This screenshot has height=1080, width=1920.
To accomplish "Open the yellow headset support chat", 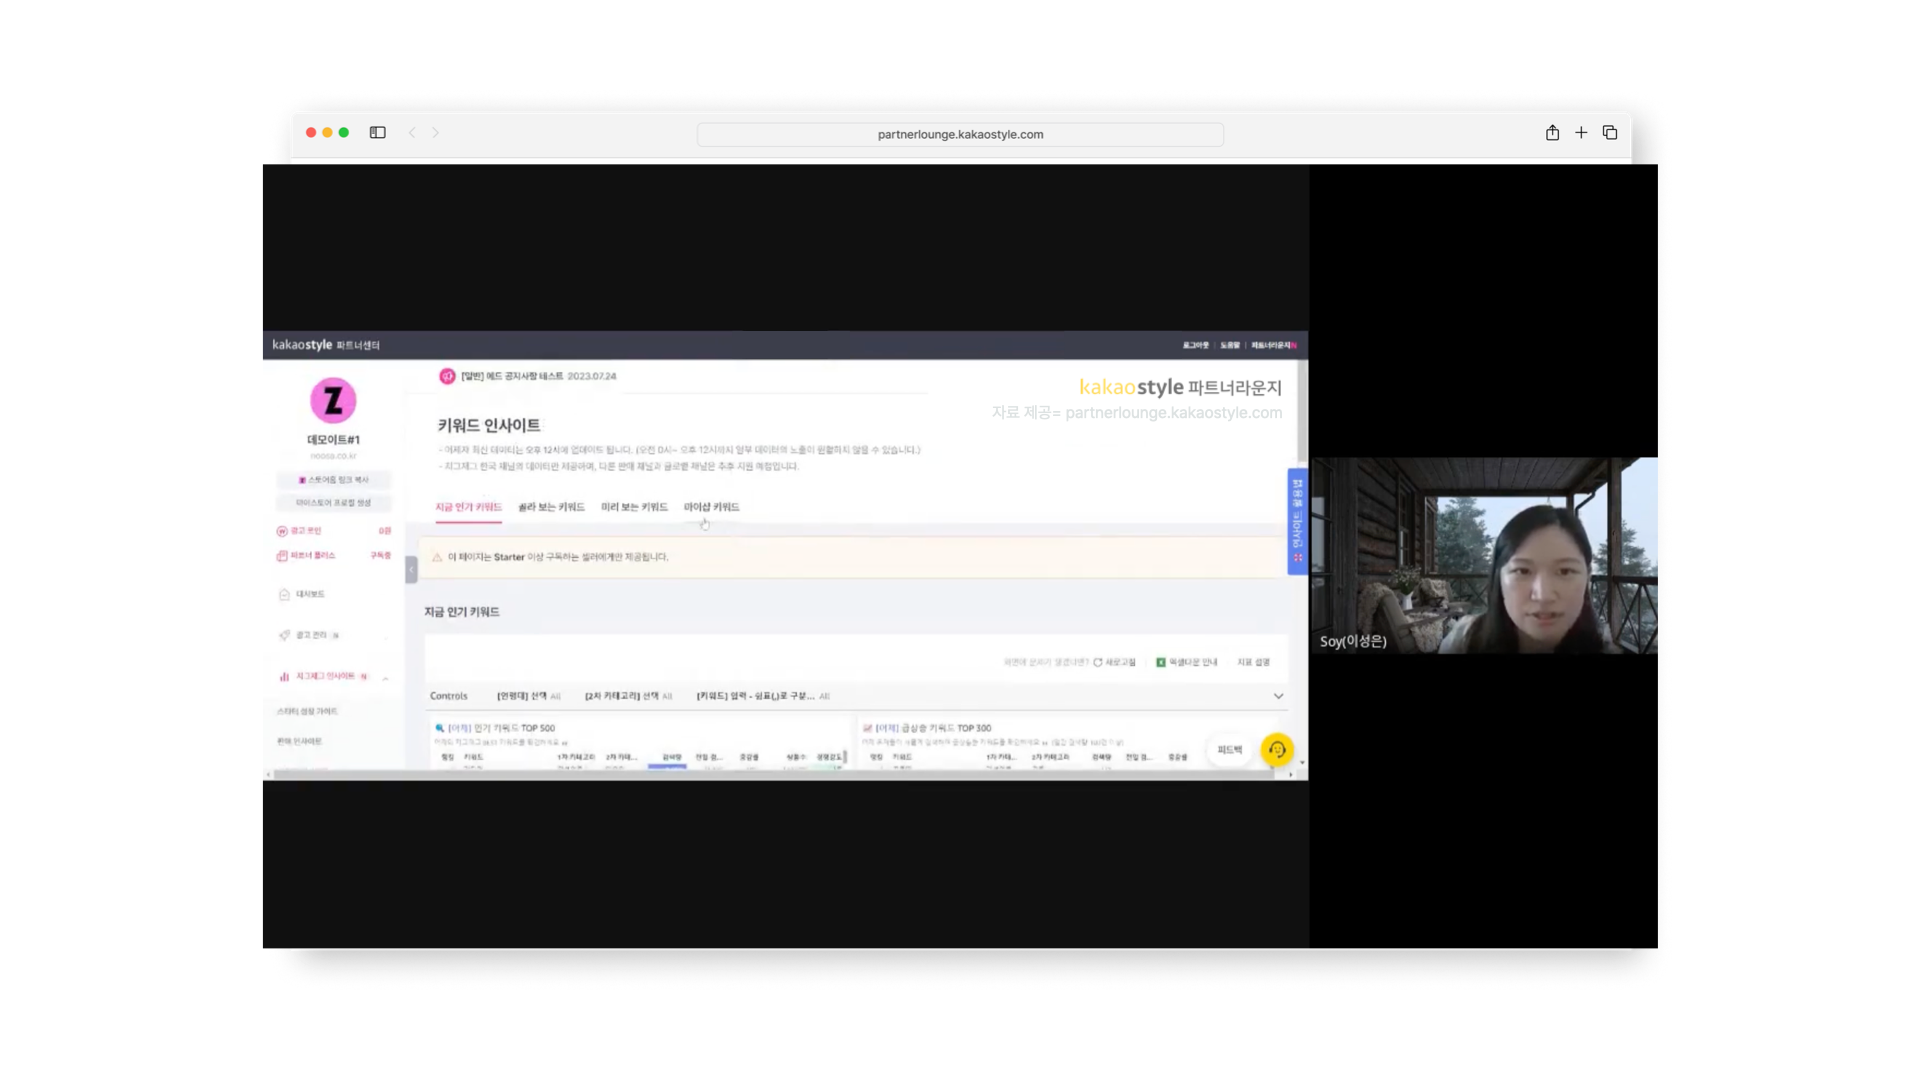I will (x=1277, y=749).
